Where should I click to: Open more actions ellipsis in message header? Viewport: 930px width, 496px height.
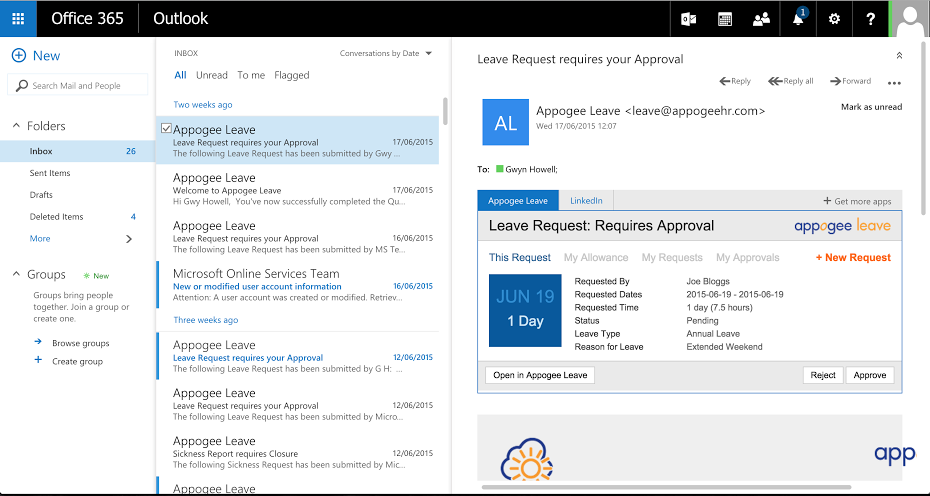[894, 82]
